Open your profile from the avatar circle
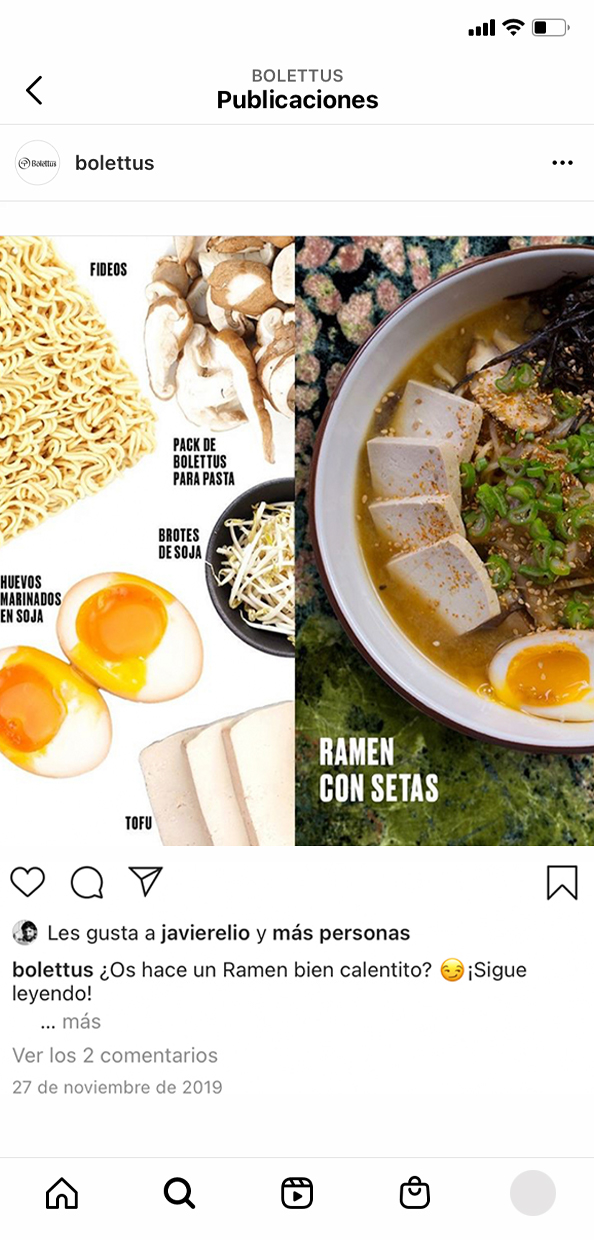Screen dimensions: 594x1240 533,1193
